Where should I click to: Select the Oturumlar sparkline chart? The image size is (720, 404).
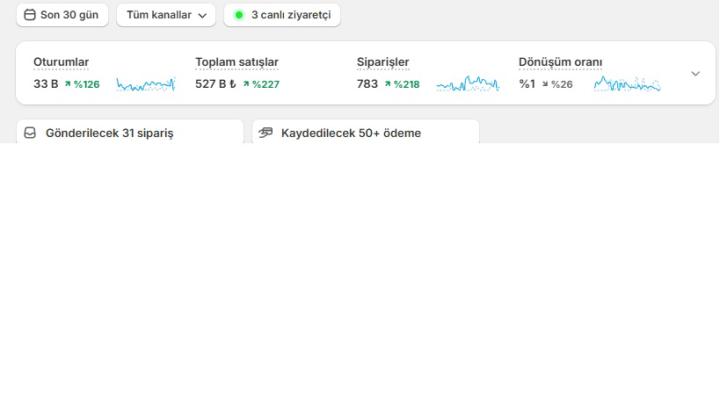point(146,84)
